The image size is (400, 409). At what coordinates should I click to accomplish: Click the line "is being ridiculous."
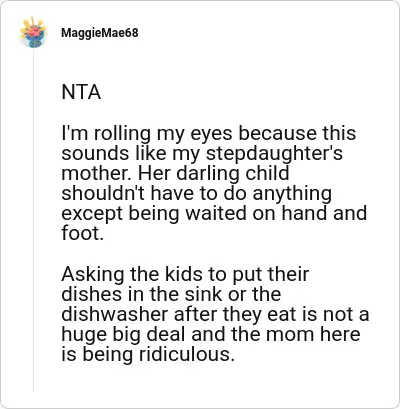pyautogui.click(x=147, y=354)
